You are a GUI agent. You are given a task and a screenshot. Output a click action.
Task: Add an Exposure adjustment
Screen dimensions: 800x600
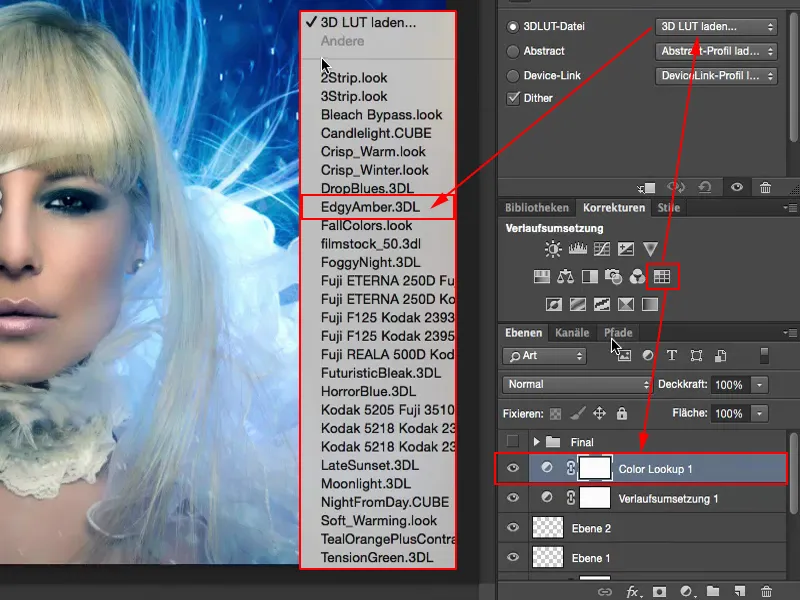626,249
